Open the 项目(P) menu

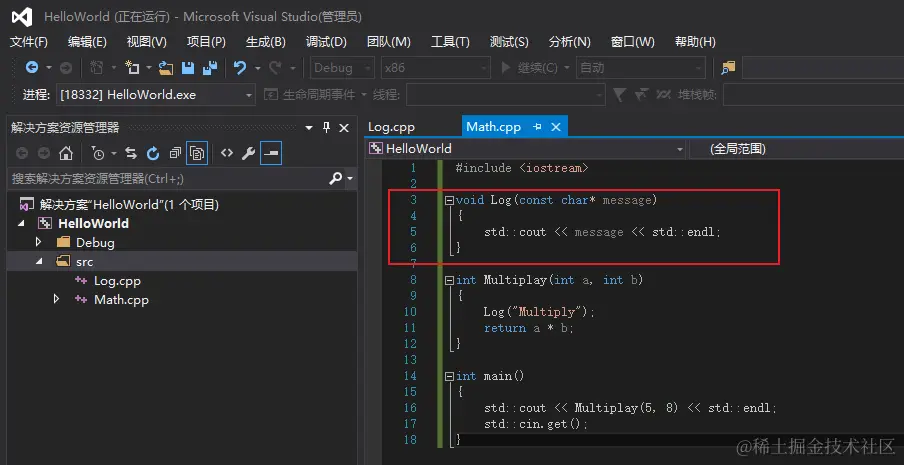[206, 42]
